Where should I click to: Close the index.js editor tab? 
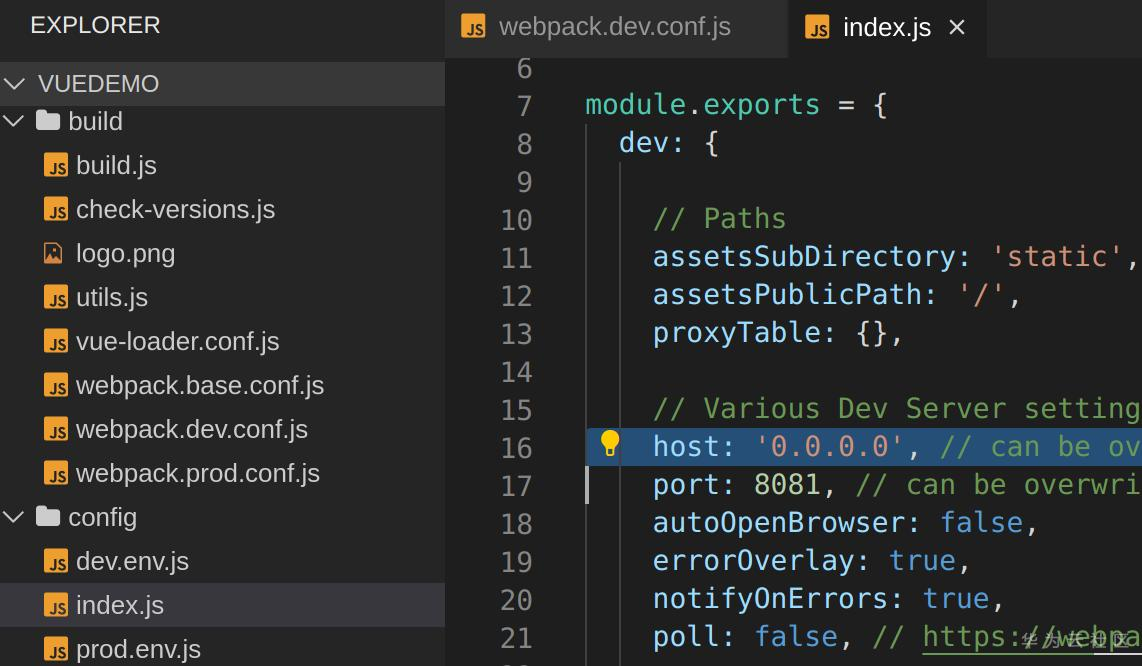pyautogui.click(x=957, y=27)
